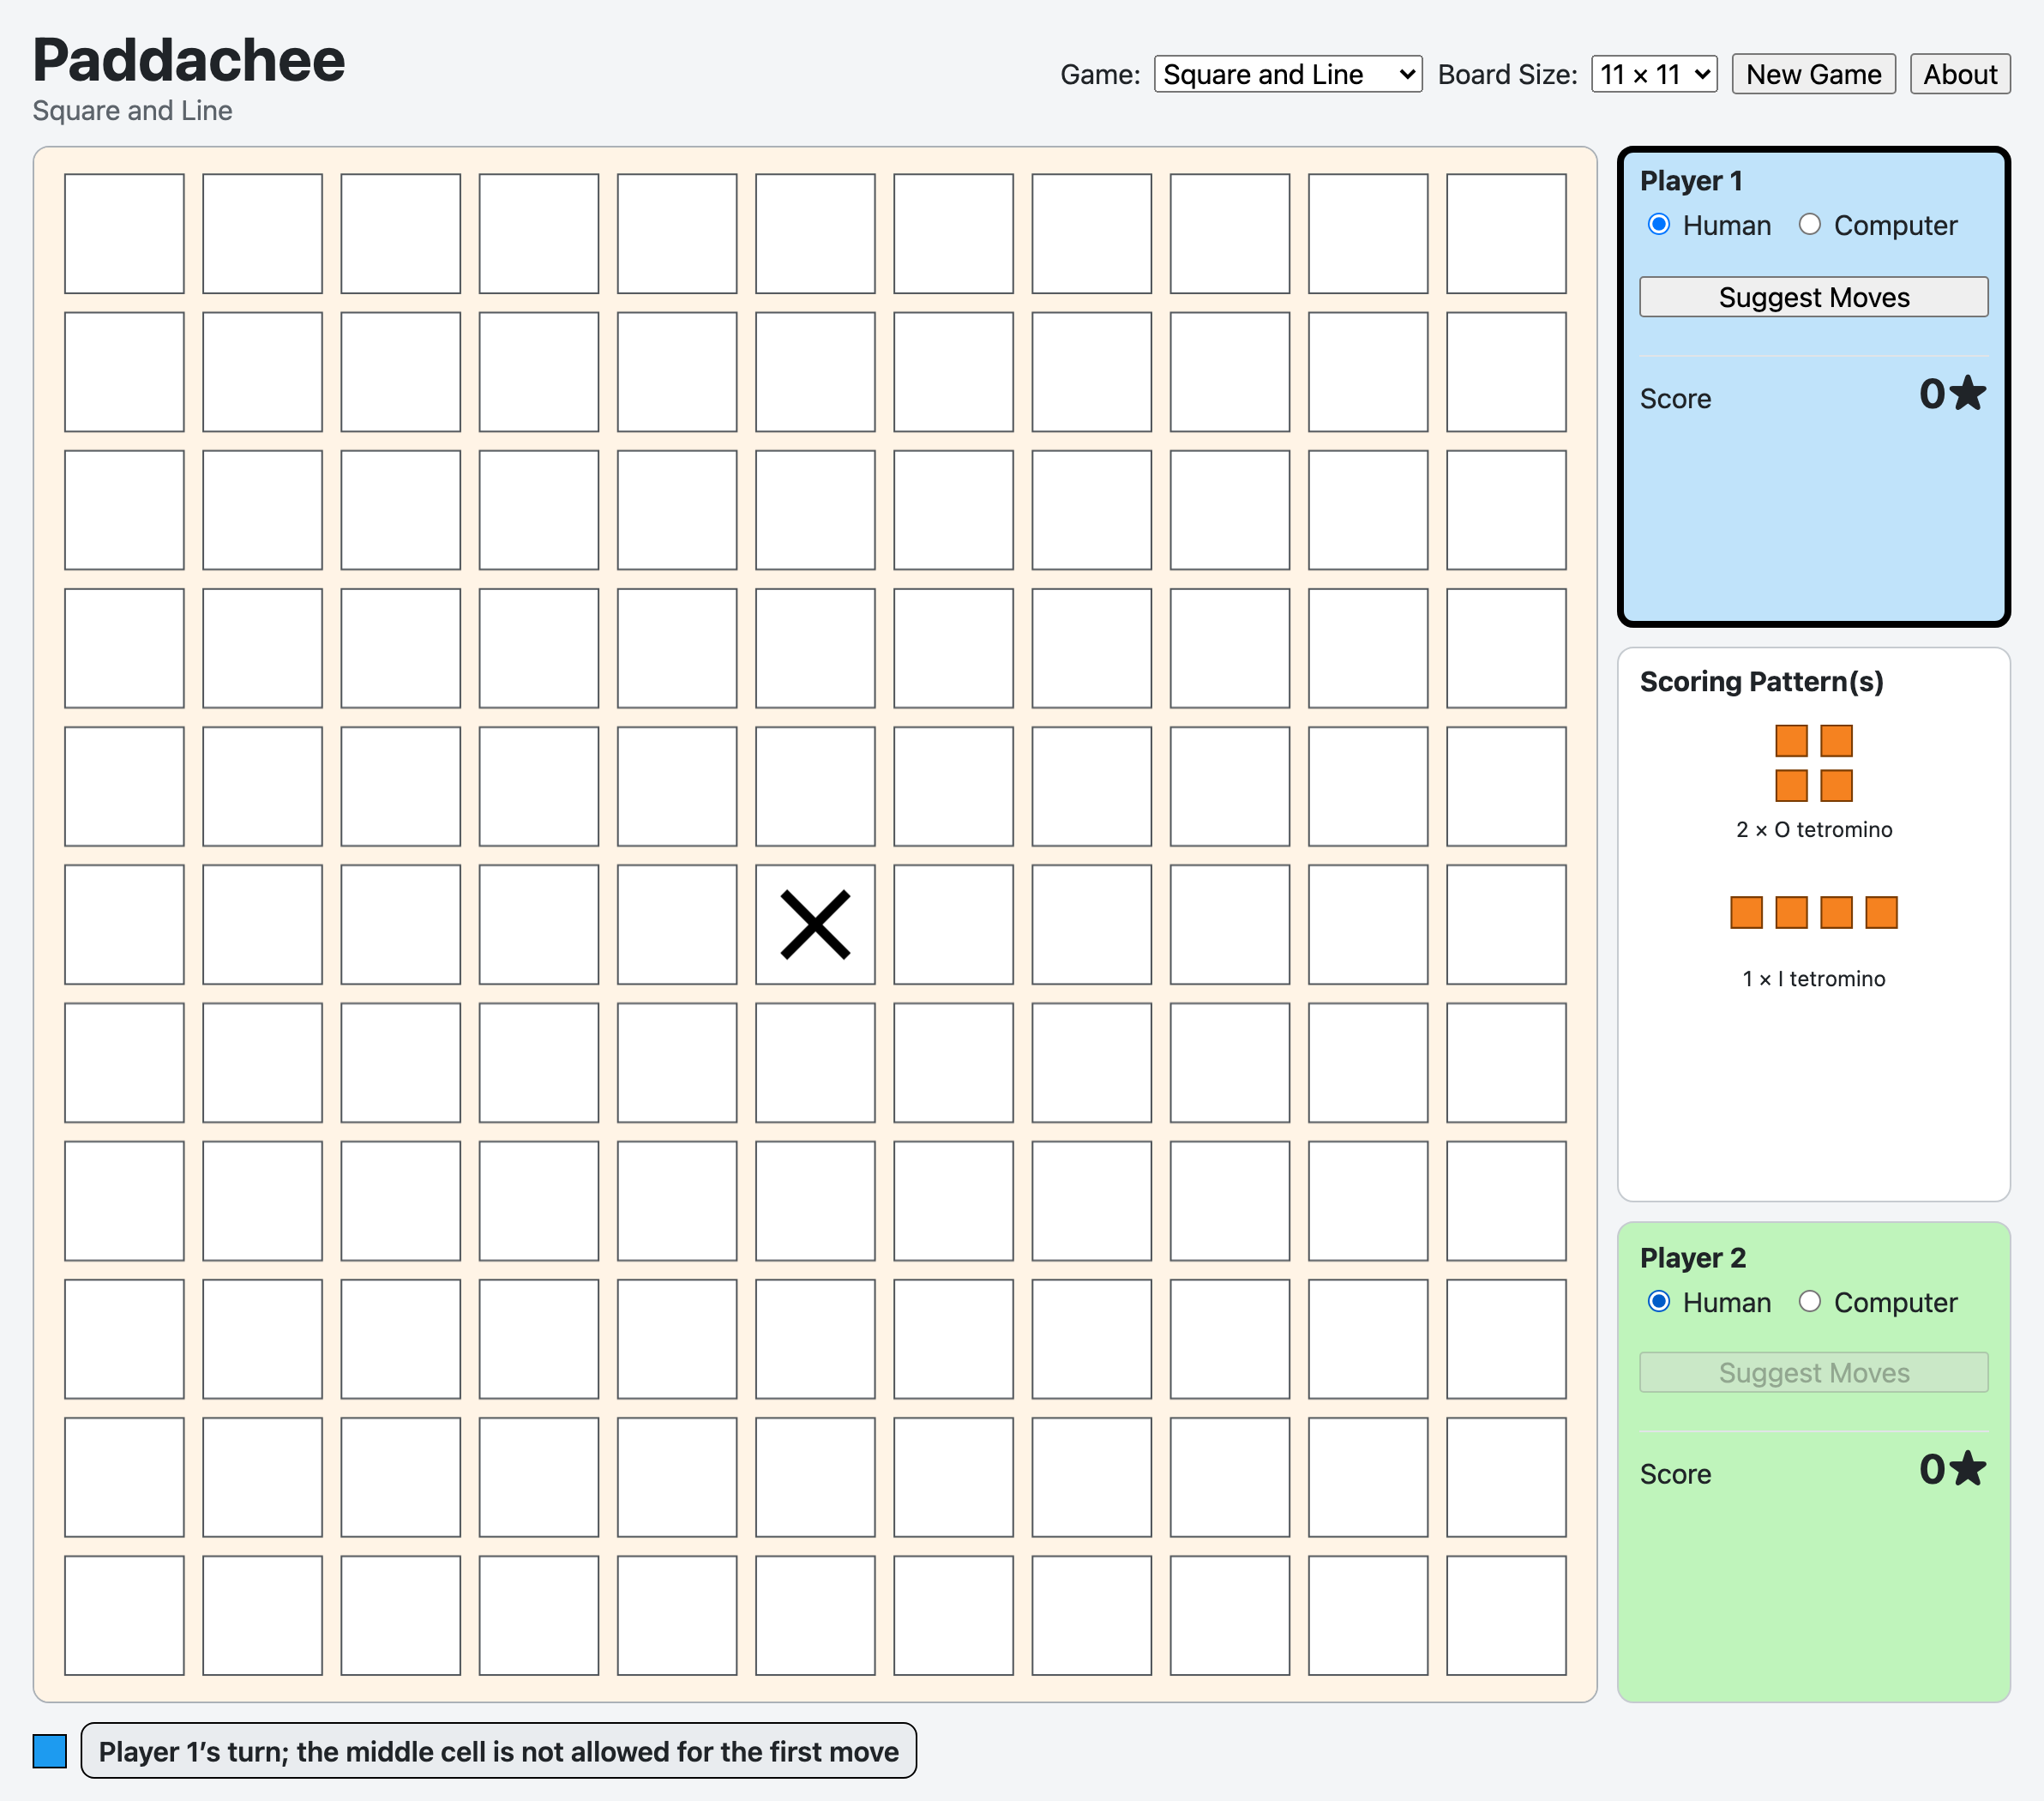This screenshot has height=1801, width=2044.
Task: Select Human for Player 1
Action: click(1659, 225)
